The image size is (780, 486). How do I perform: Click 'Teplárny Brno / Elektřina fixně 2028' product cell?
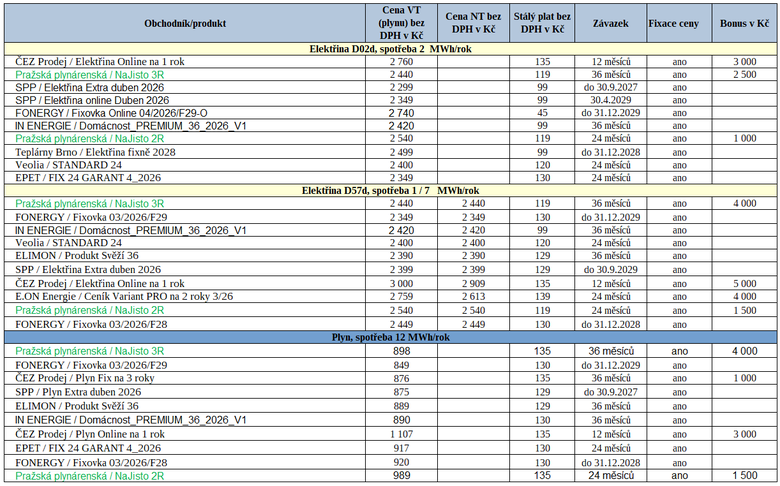[95, 152]
